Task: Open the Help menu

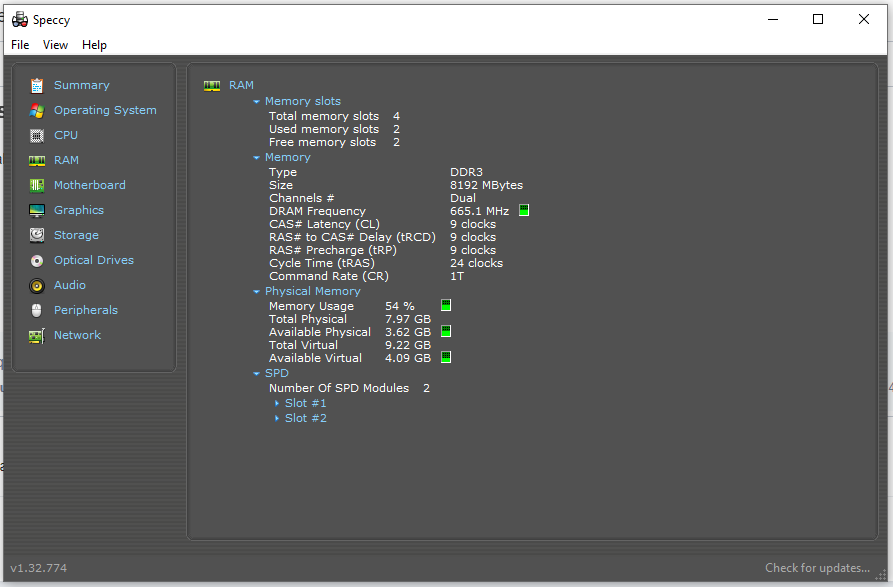Action: [x=94, y=45]
